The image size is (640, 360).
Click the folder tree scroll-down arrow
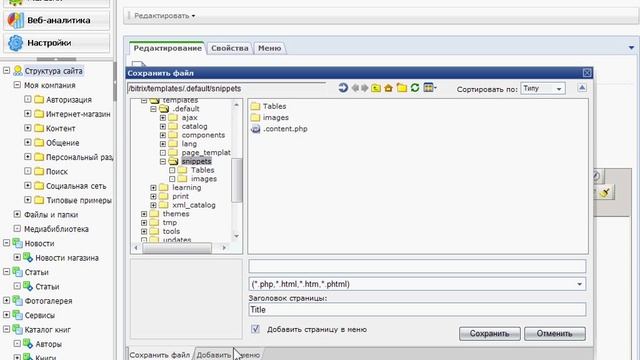pos(236,236)
